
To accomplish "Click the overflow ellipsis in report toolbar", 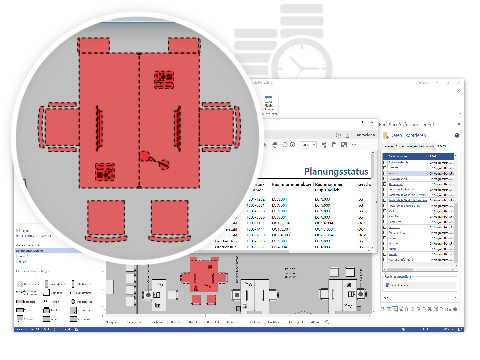I will [354, 145].
